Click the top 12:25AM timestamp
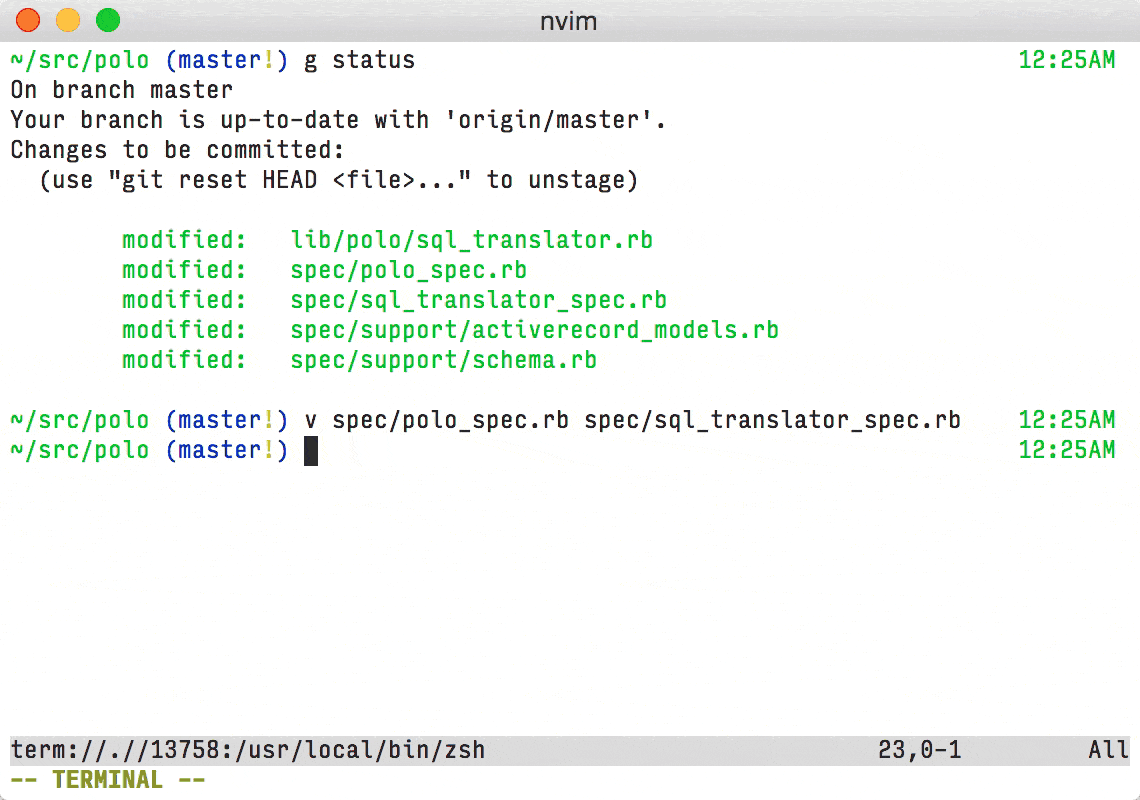The width and height of the screenshot is (1140, 800). tap(1067, 60)
